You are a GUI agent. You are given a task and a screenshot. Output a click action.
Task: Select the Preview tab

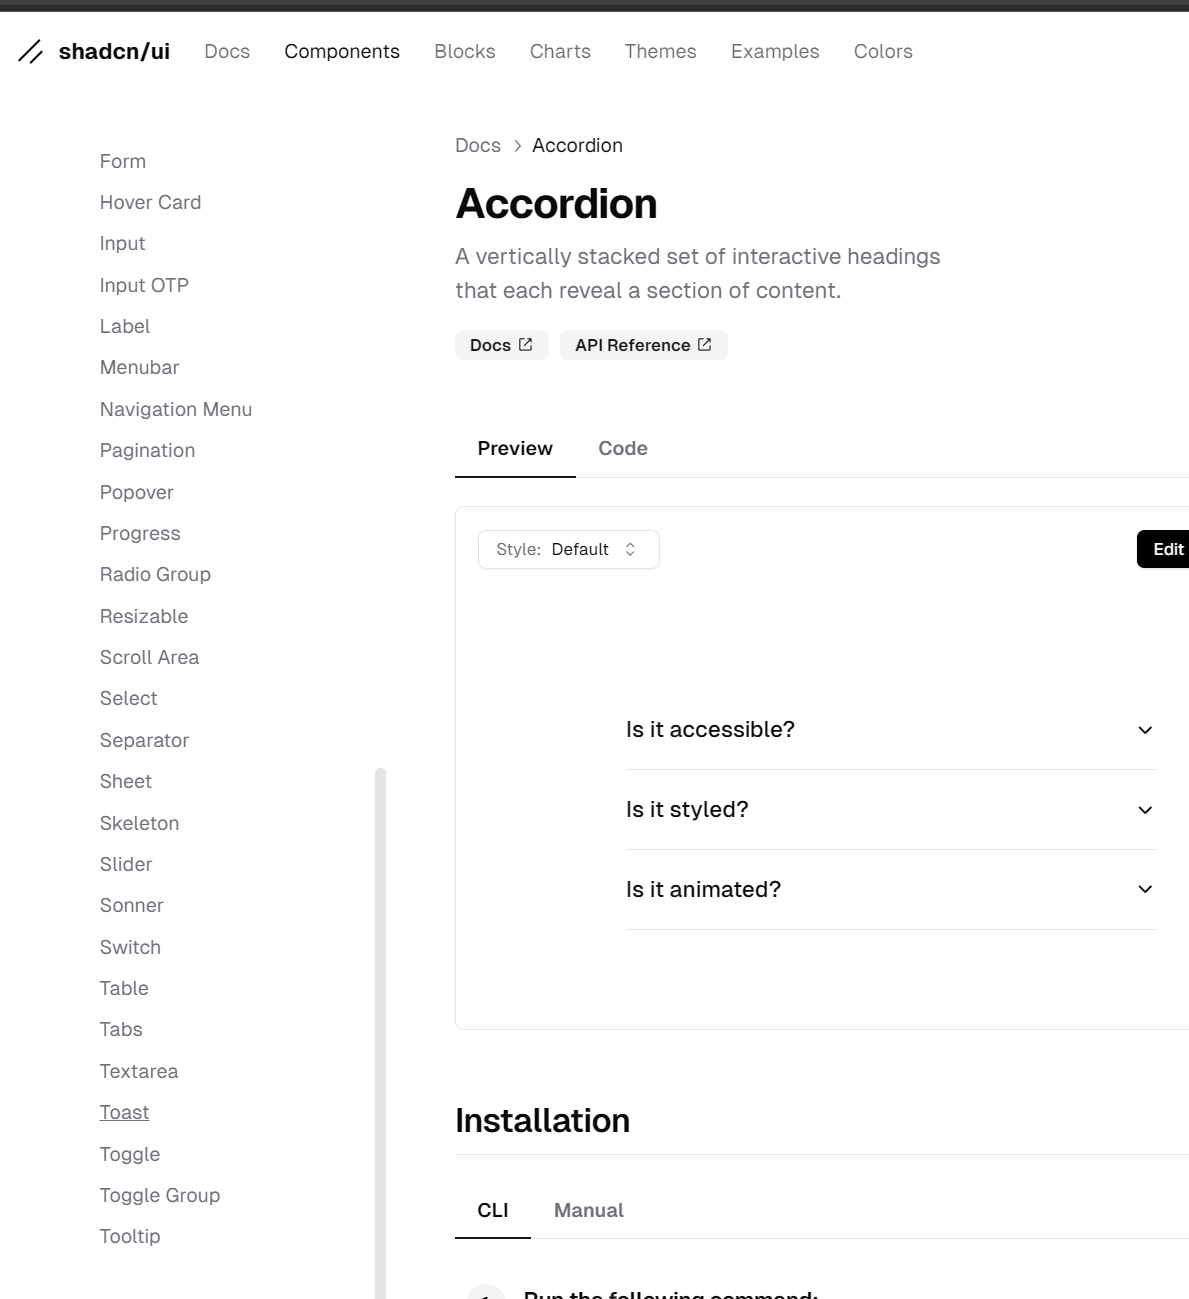(515, 449)
